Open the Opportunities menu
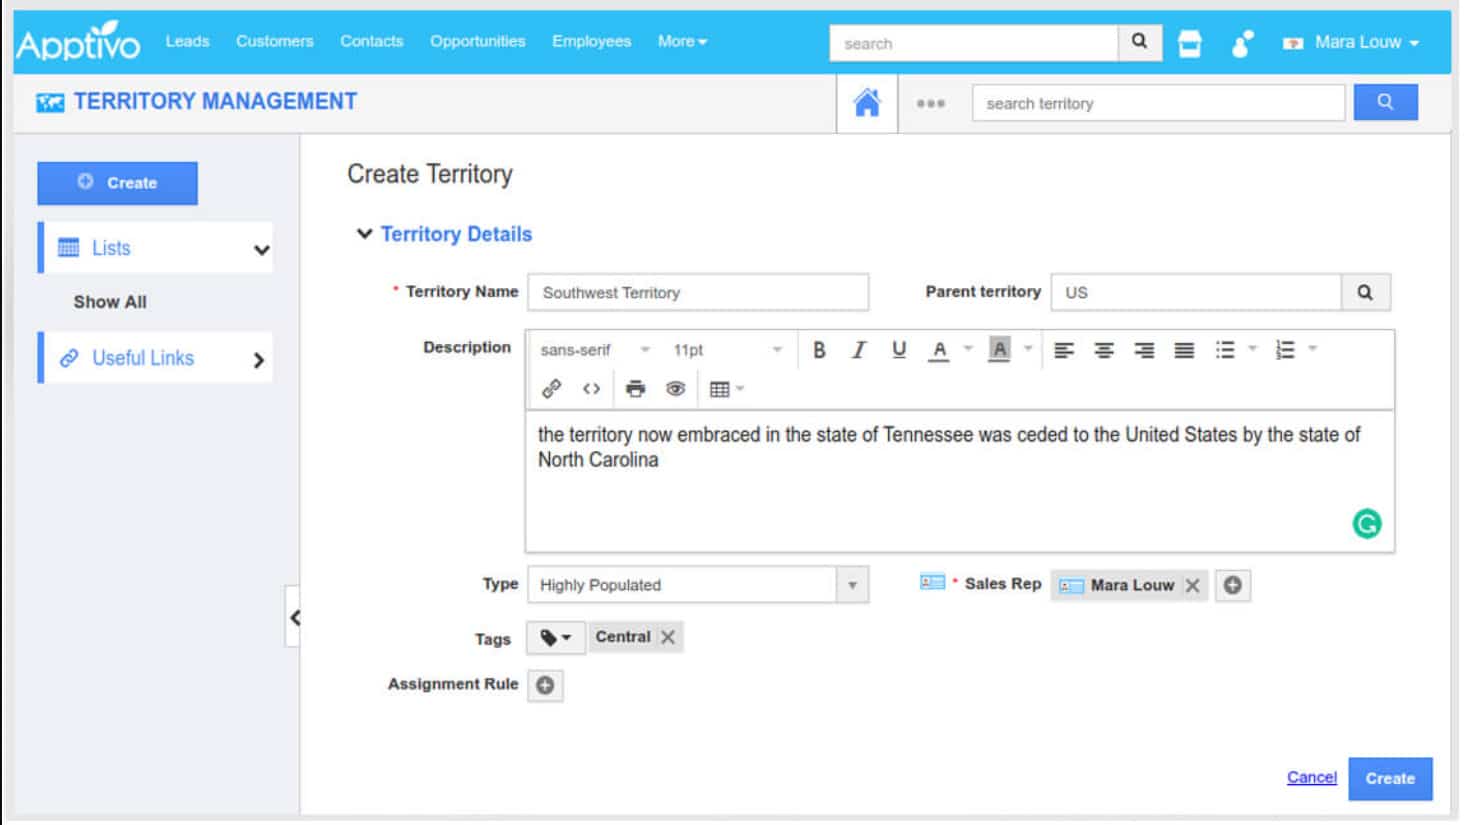This screenshot has width=1465, height=825. (477, 41)
